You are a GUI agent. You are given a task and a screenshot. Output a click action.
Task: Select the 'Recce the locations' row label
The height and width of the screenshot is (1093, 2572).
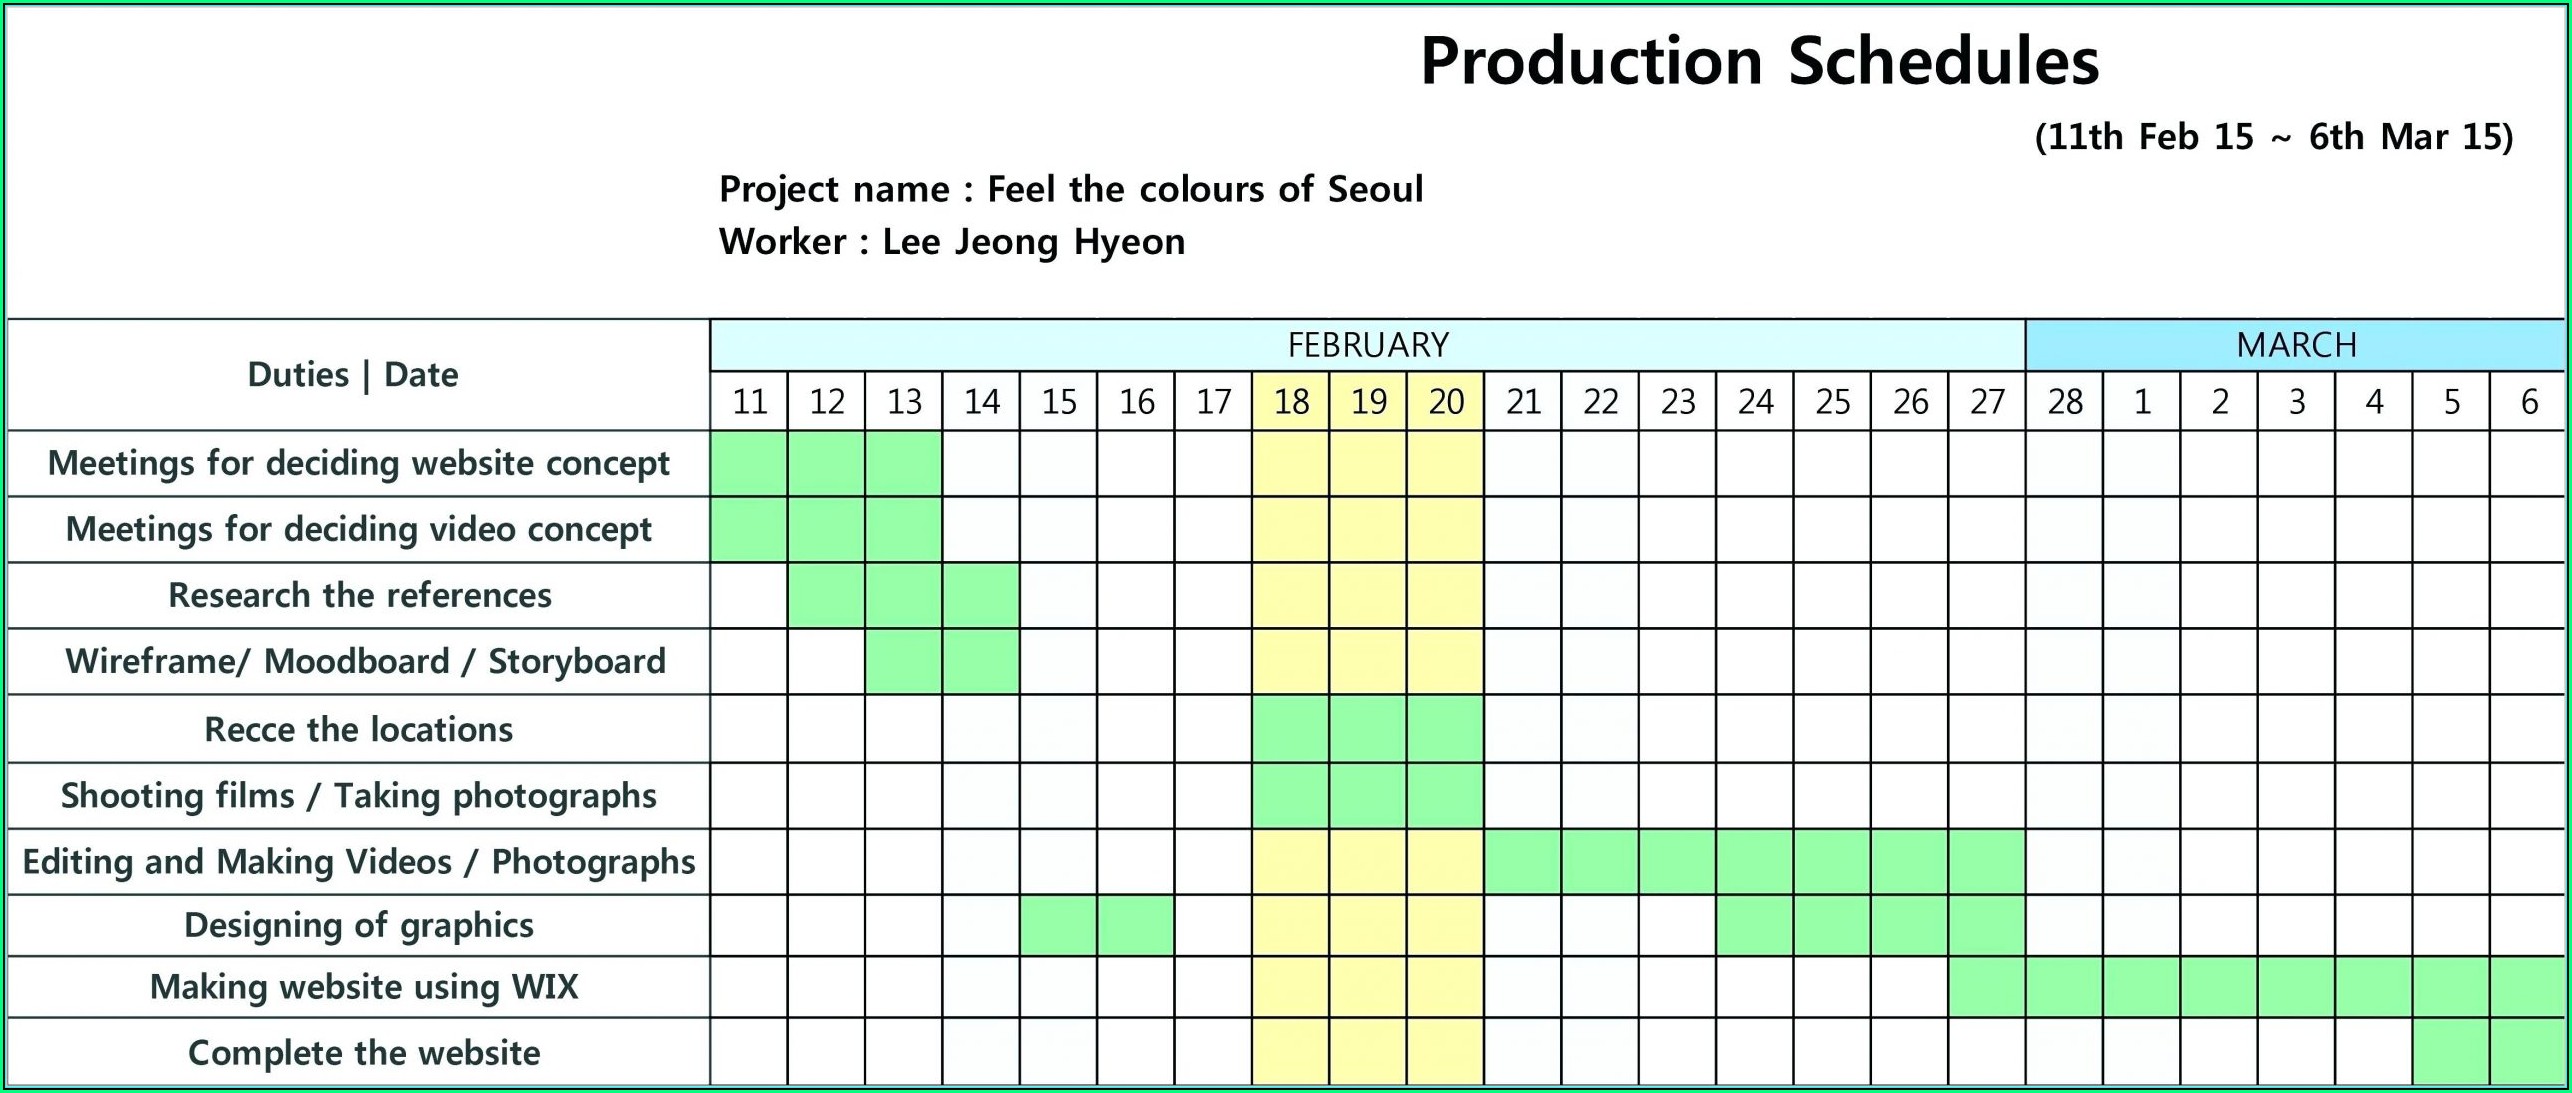[x=358, y=729]
